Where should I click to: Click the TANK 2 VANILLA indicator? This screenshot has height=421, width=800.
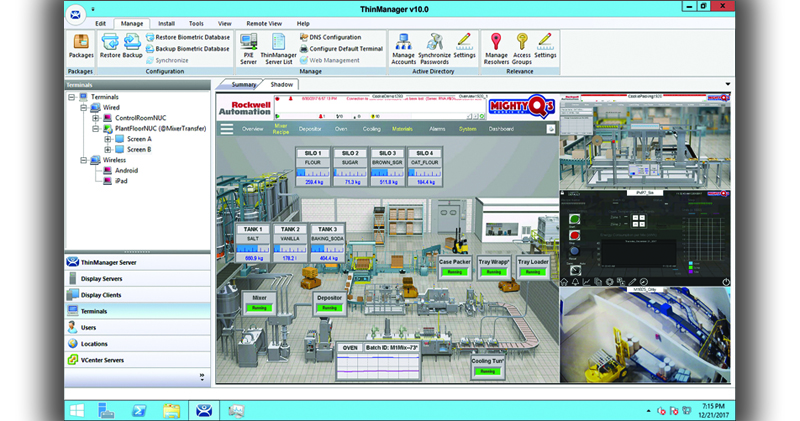click(290, 243)
